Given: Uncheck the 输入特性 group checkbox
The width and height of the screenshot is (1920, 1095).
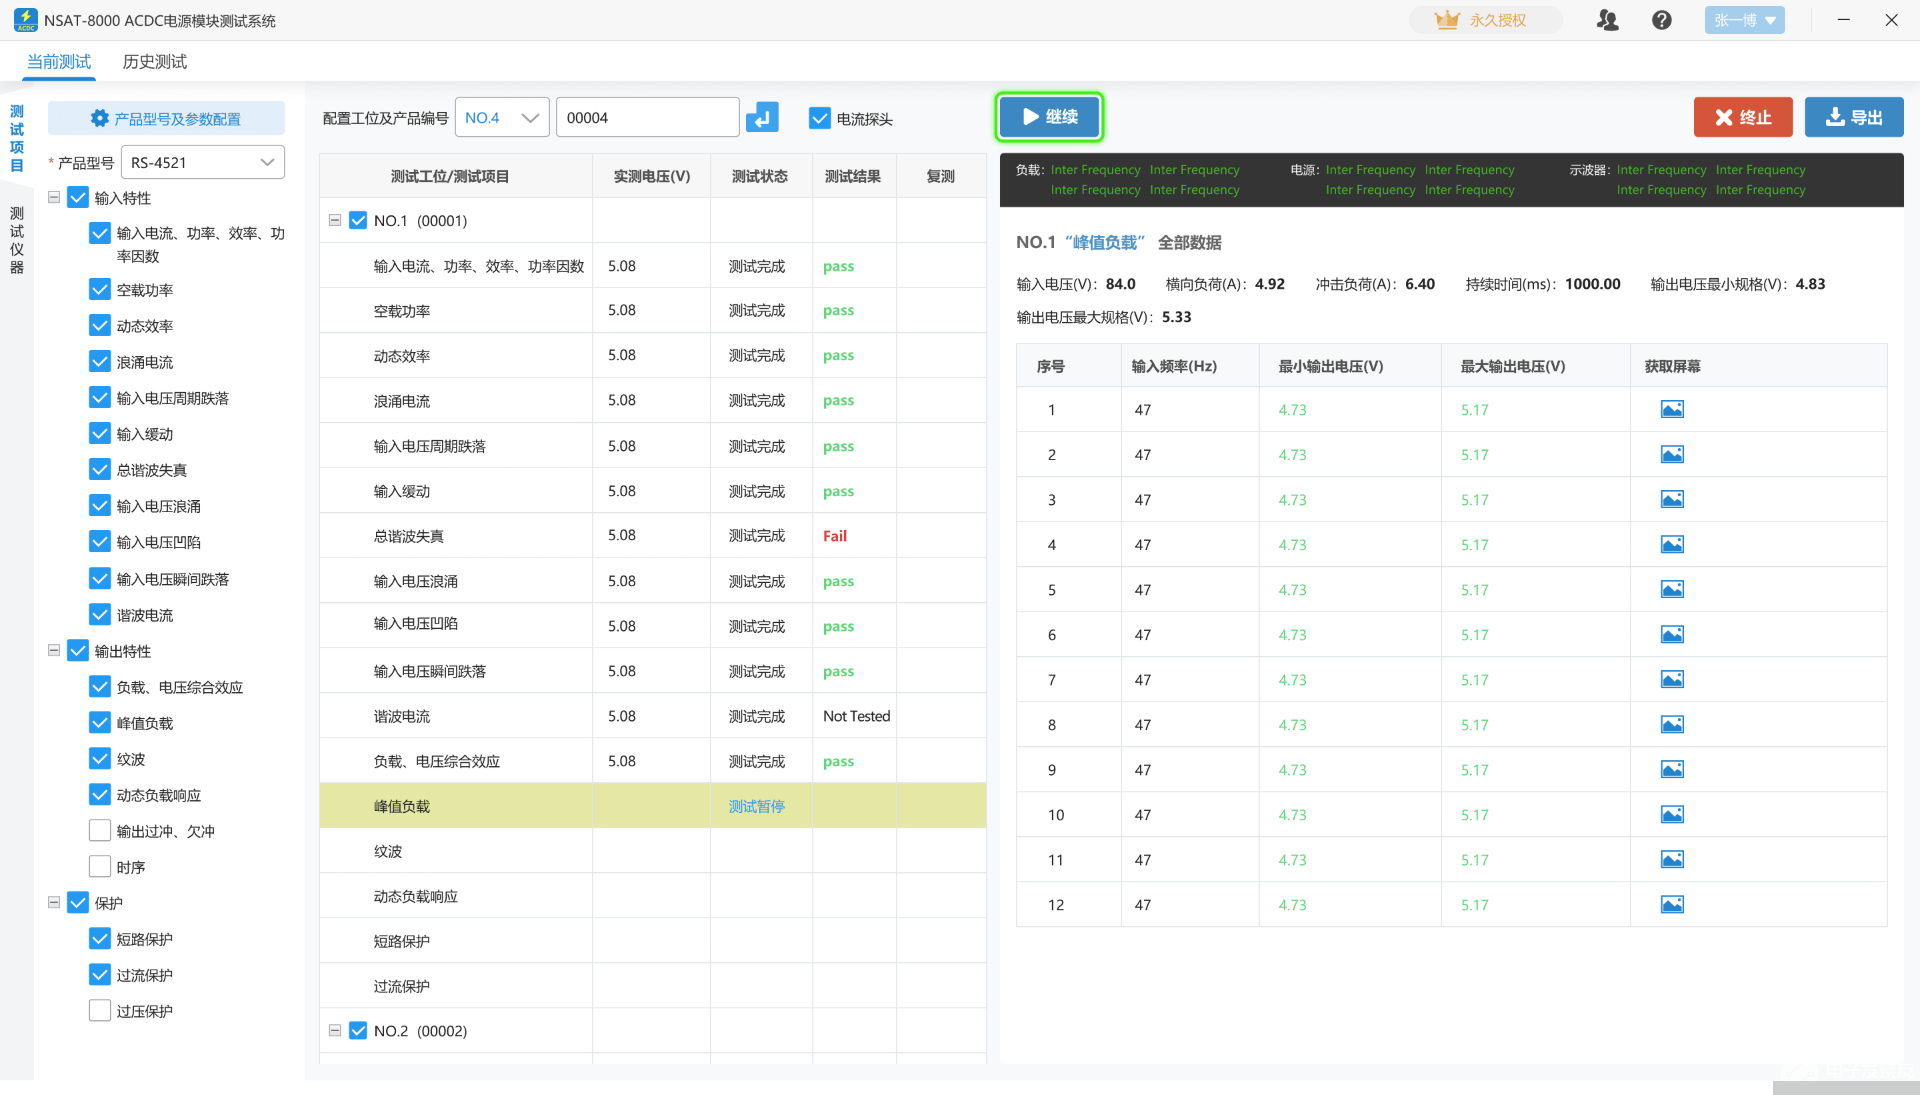Looking at the screenshot, I should [x=78, y=198].
